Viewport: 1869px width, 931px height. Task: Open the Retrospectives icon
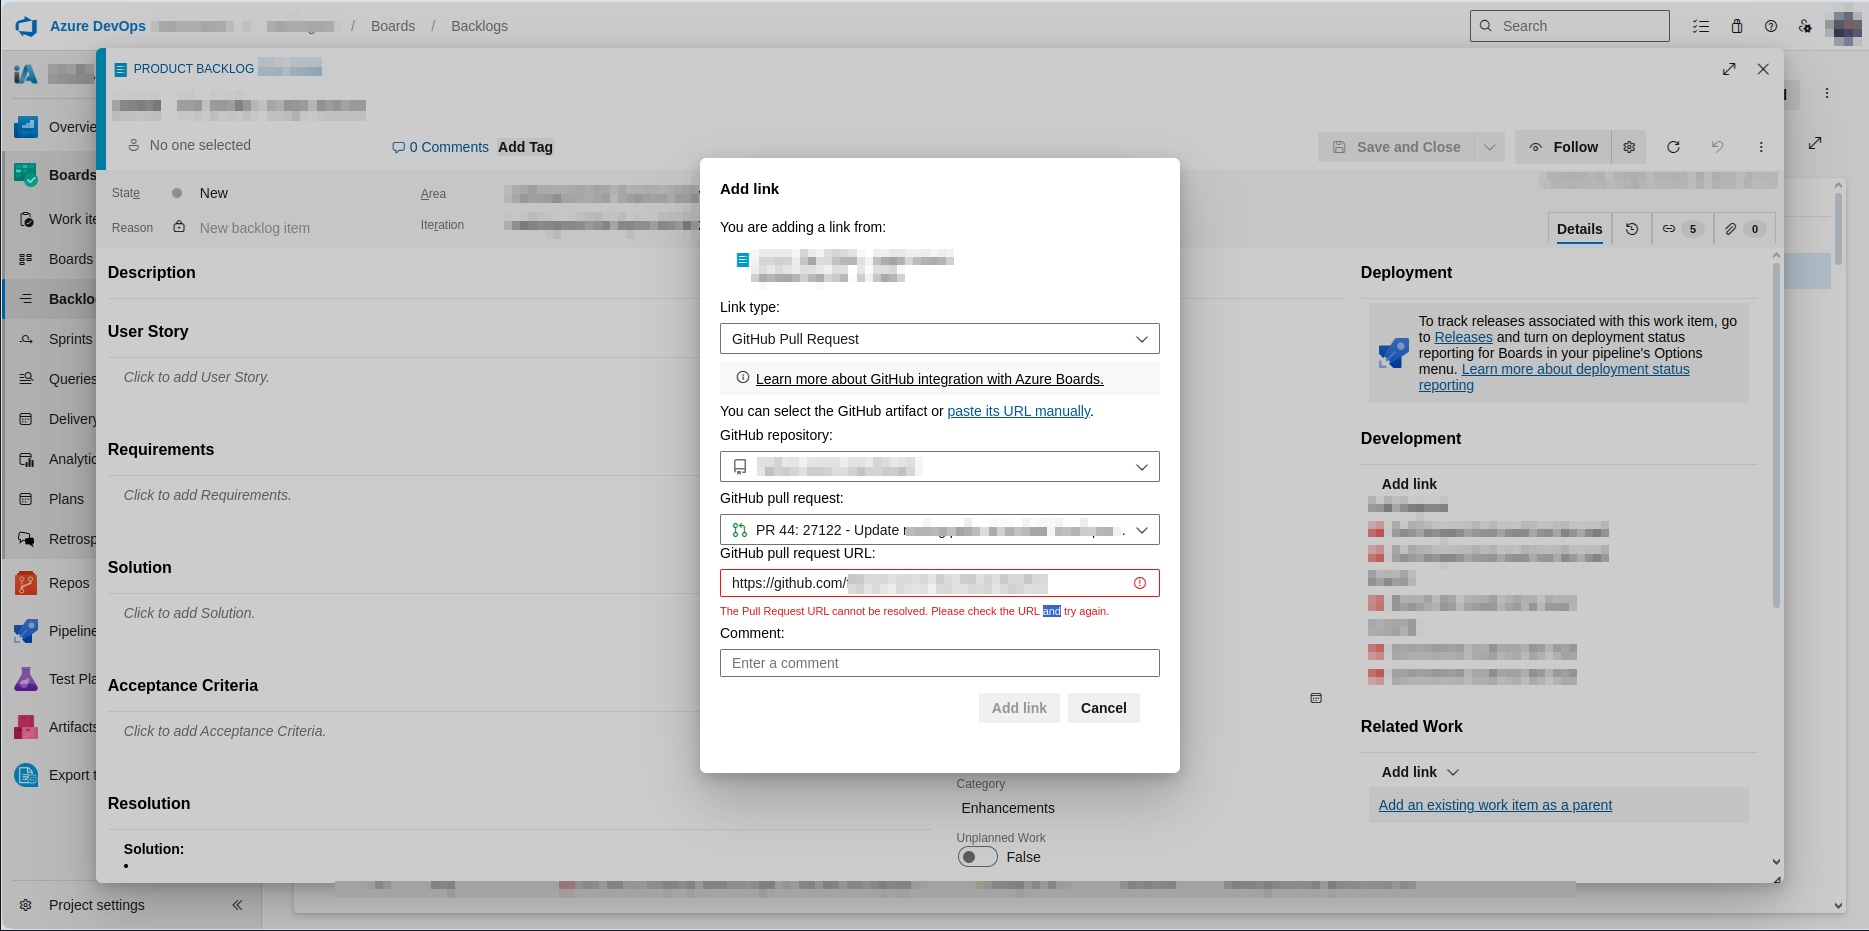click(26, 539)
